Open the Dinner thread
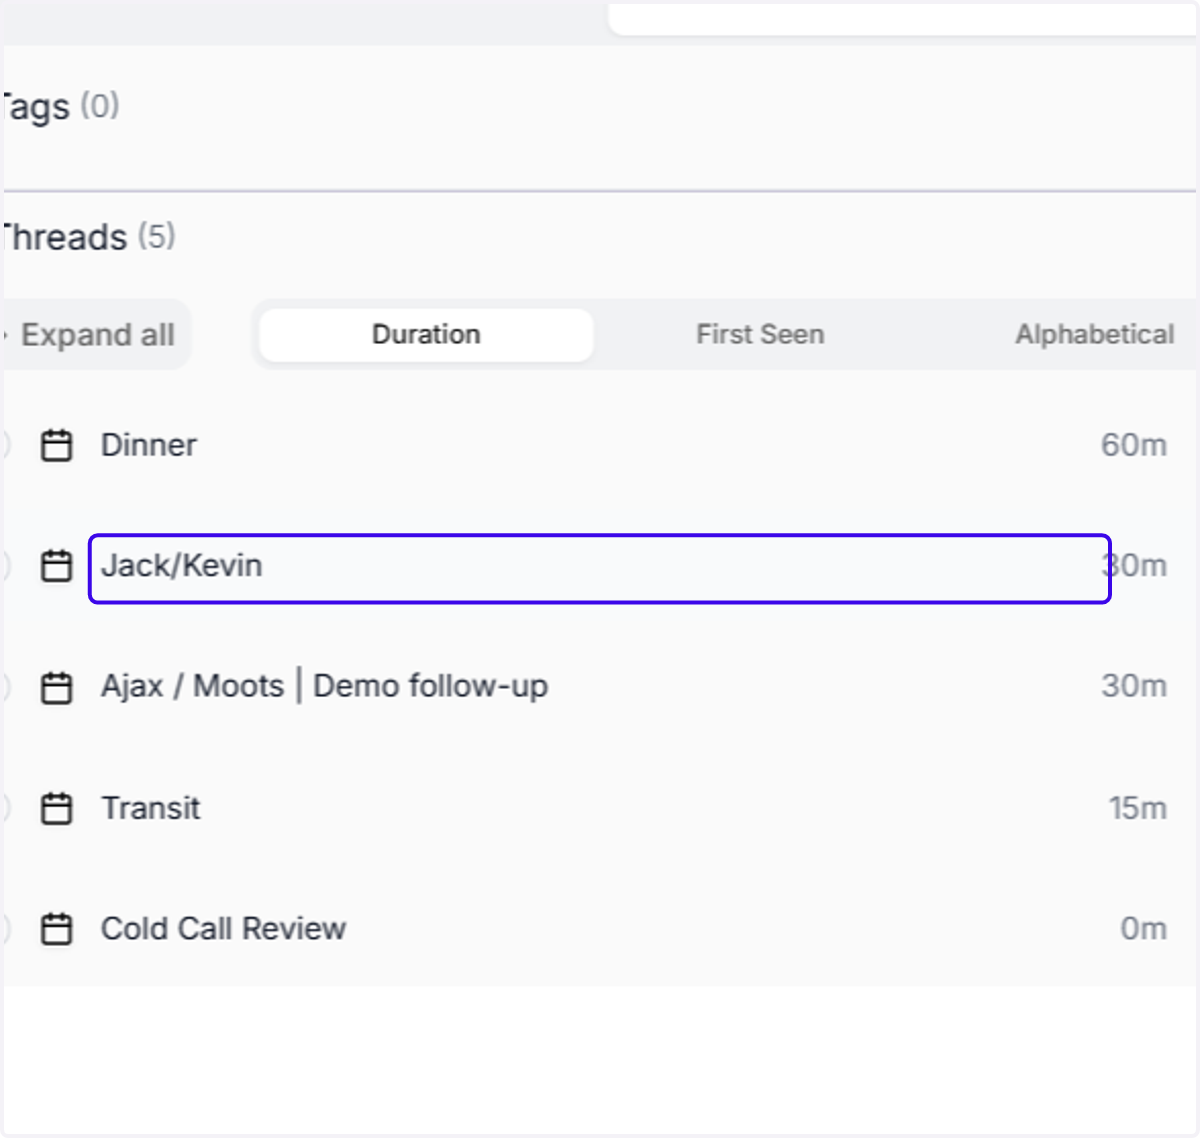This screenshot has height=1138, width=1200. point(148,445)
